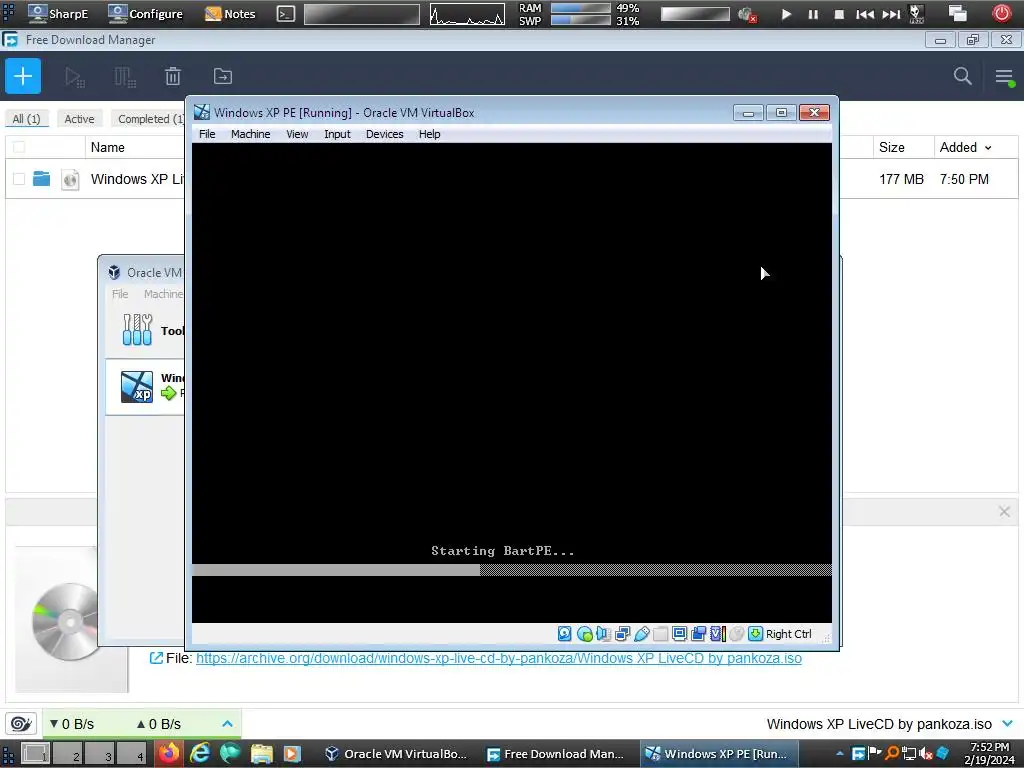Image resolution: width=1024 pixels, height=768 pixels.
Task: Click the foobar alien icon in top bar
Action: (917, 13)
